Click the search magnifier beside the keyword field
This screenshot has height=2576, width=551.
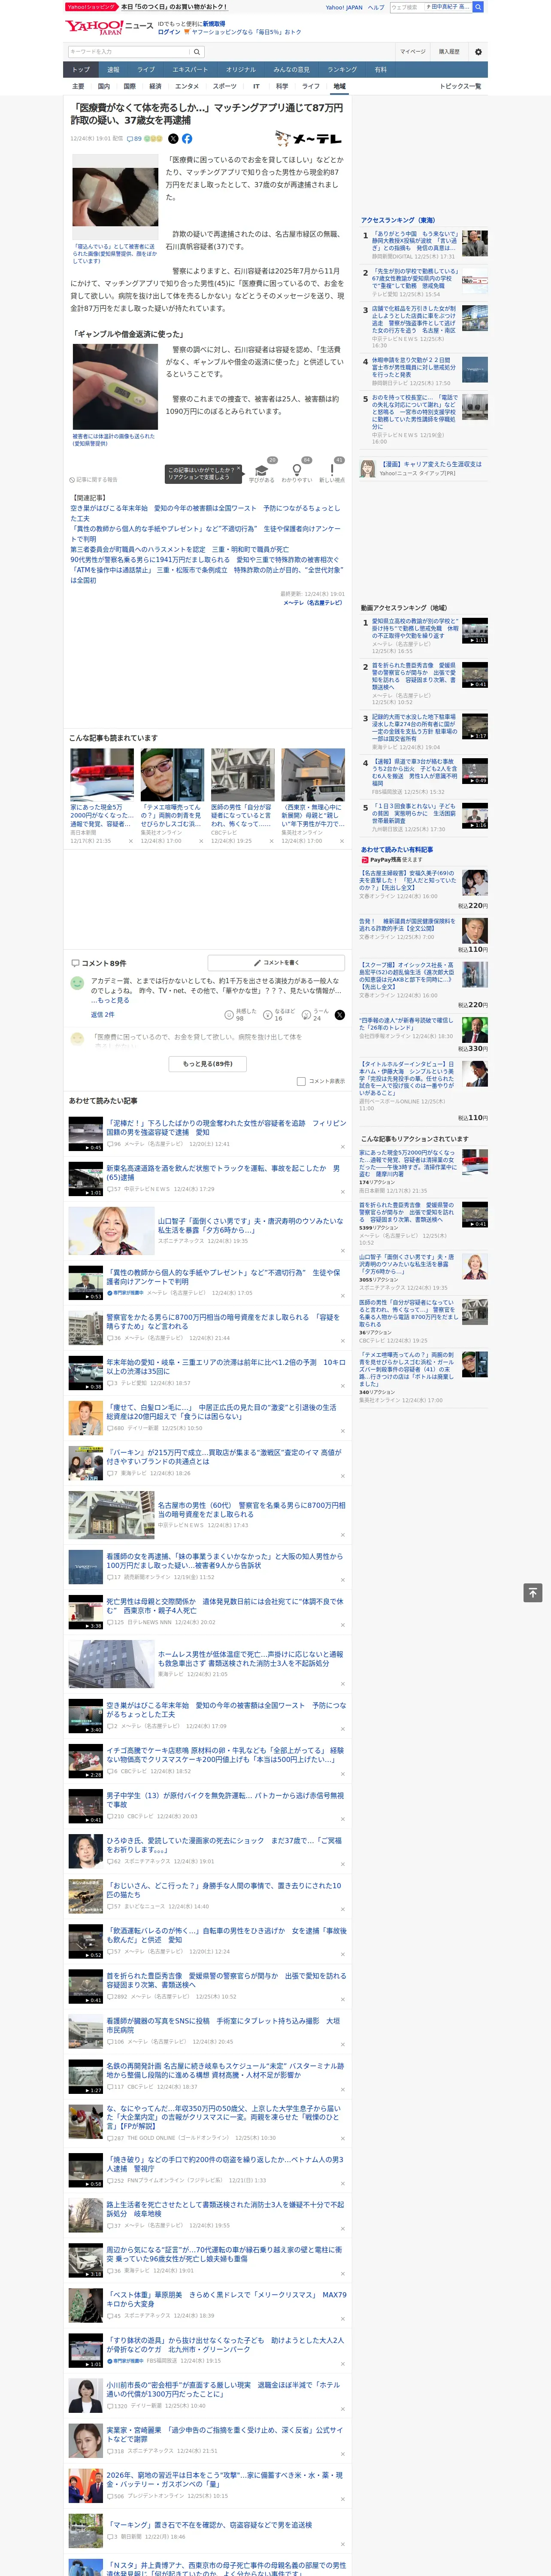click(197, 52)
